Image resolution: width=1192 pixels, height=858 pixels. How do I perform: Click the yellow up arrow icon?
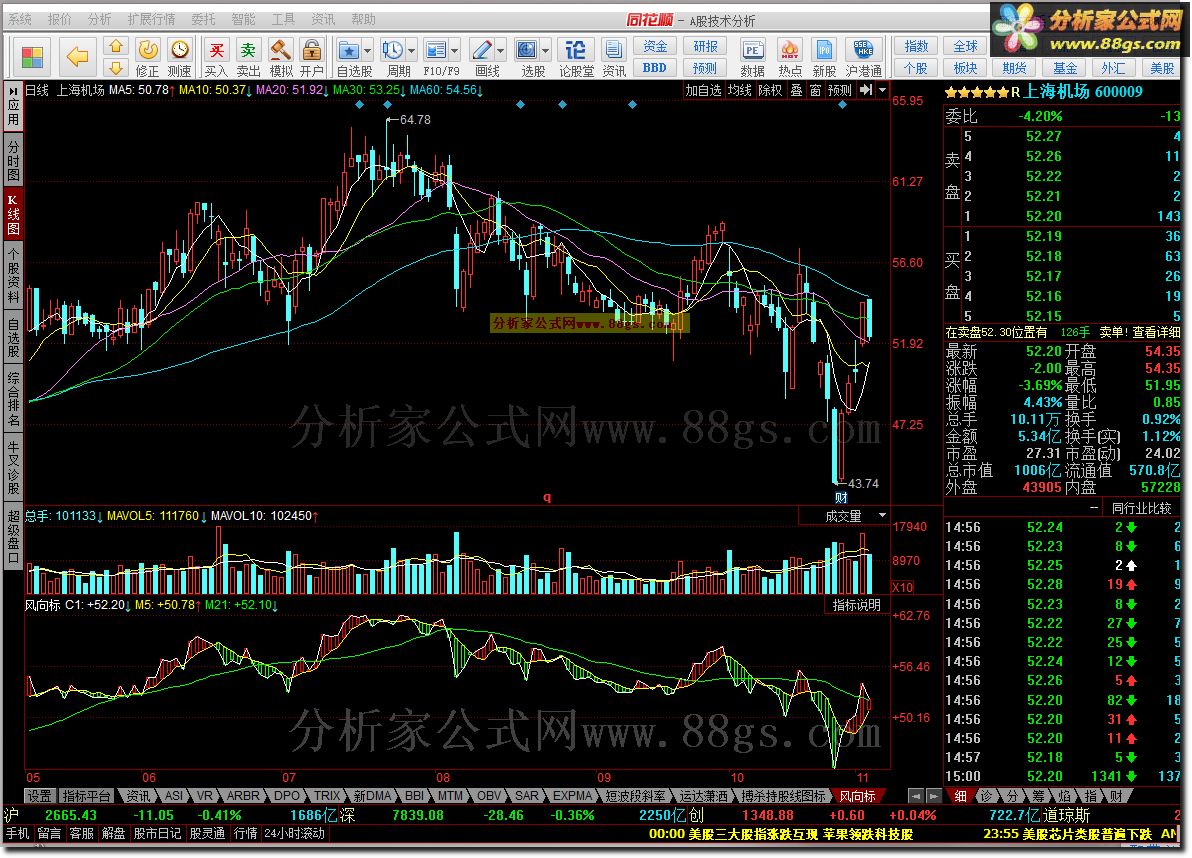coord(116,46)
